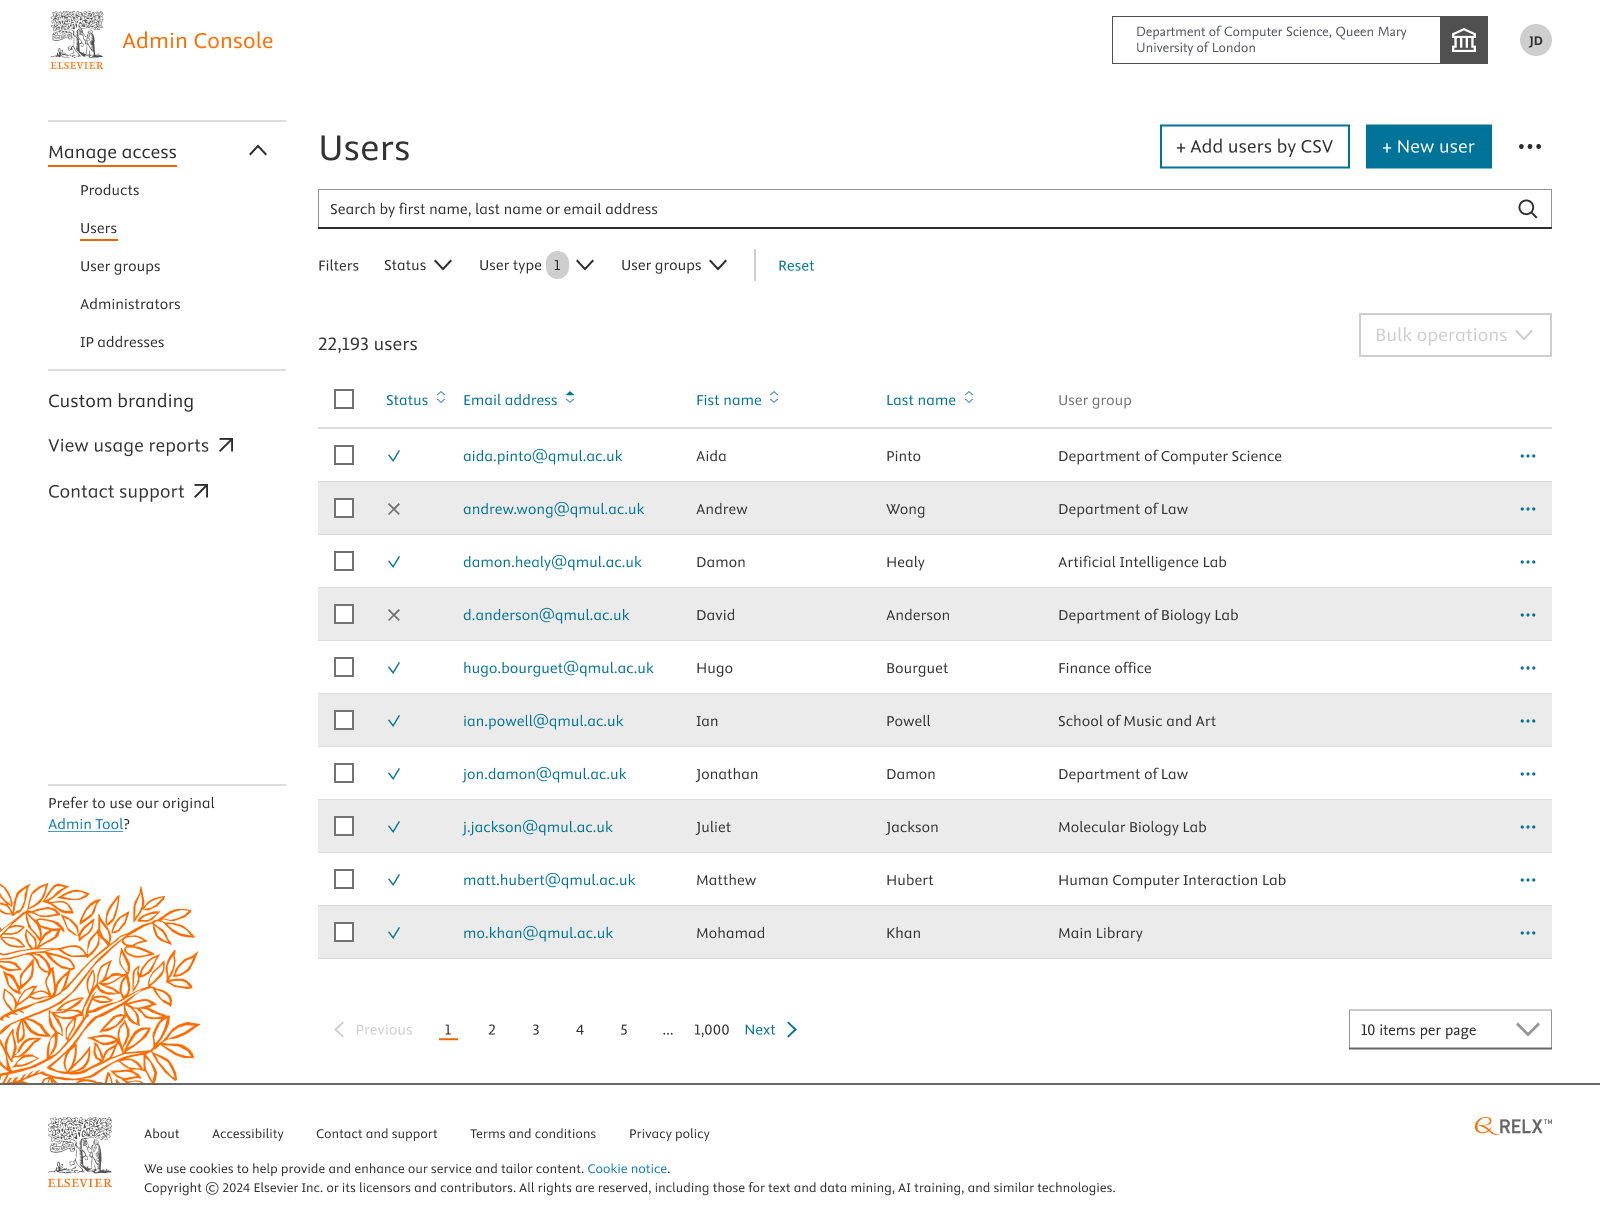Open row actions for hugo.bourguet@qmul.ac.uk
This screenshot has height=1229, width=1600.
1528,668
